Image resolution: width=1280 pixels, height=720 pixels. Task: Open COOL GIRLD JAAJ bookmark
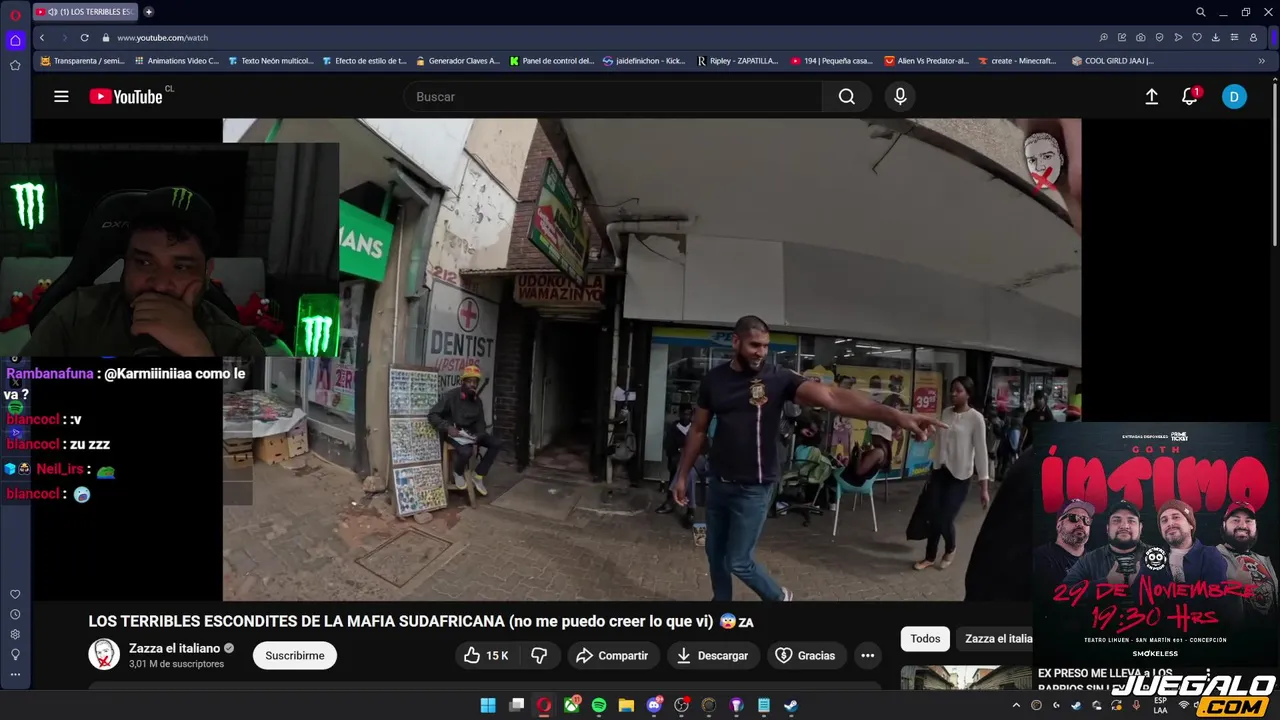[x=1112, y=61]
